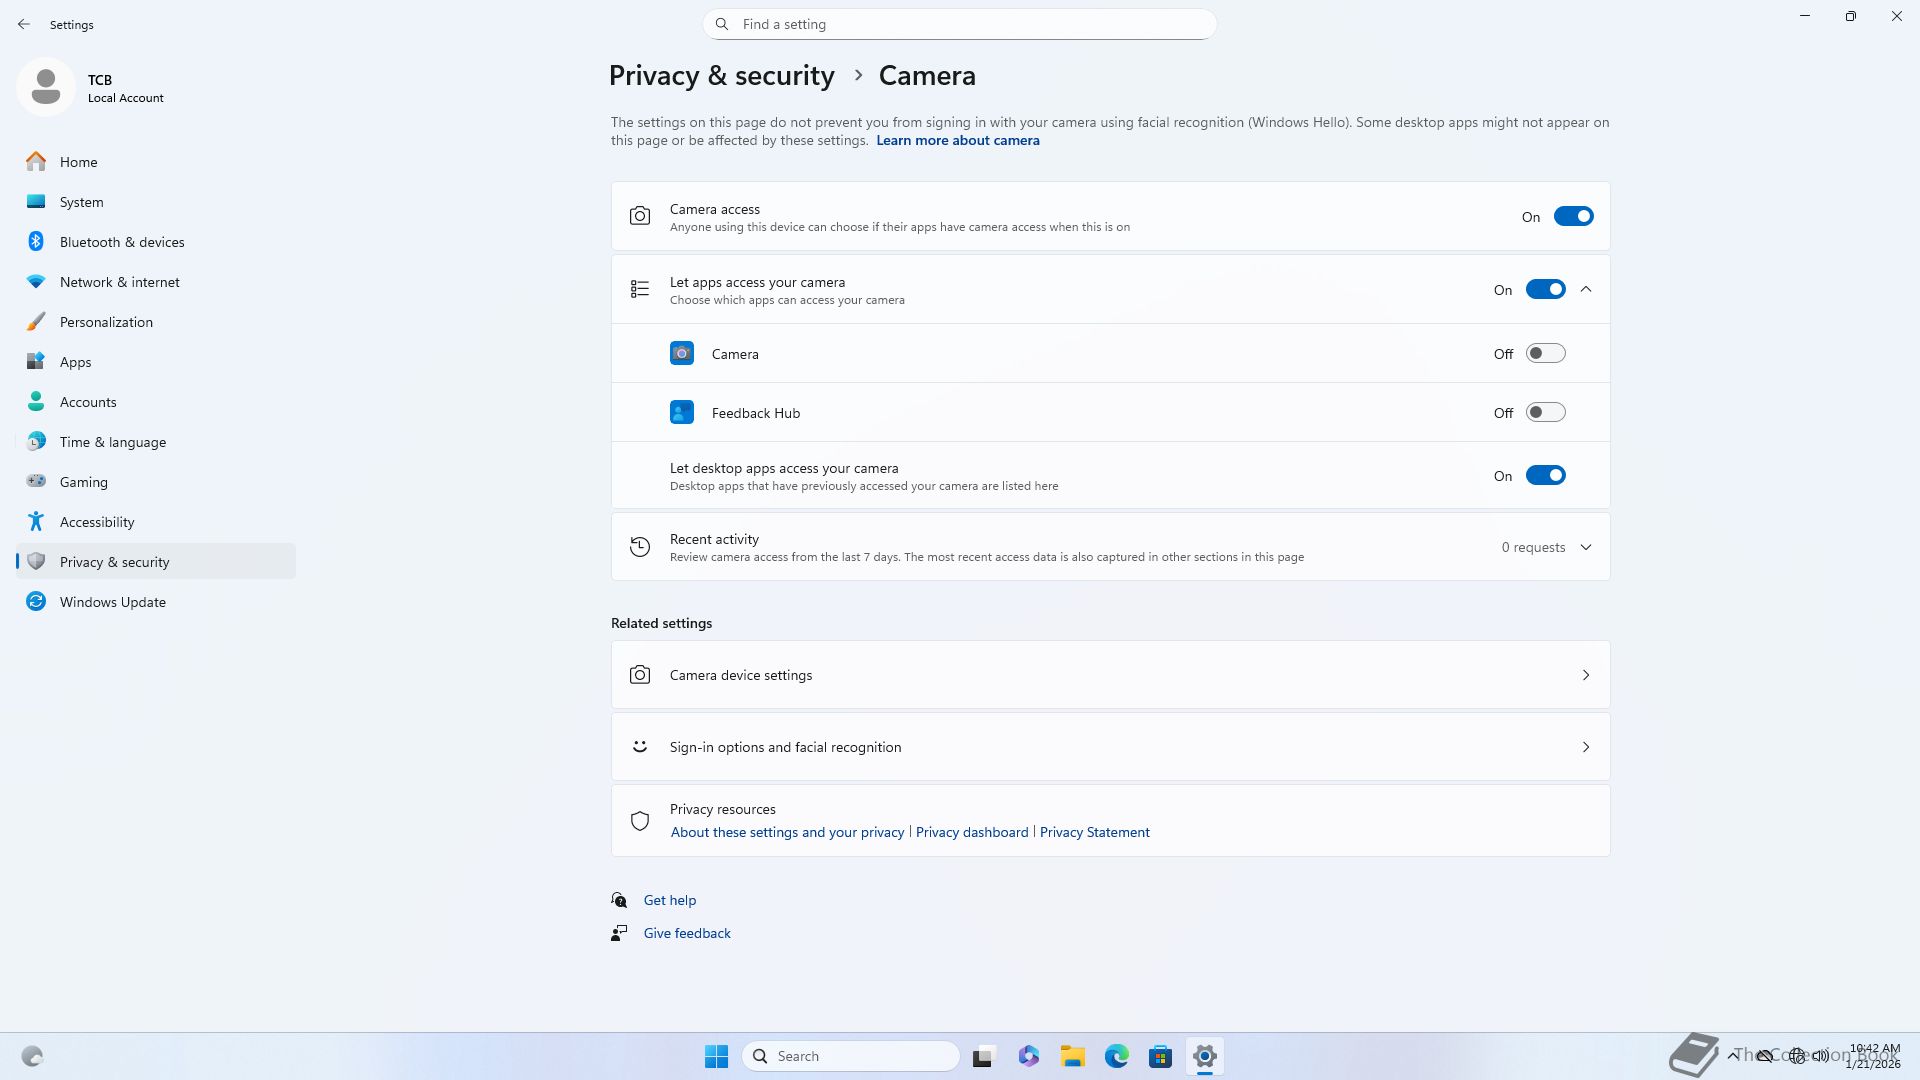Viewport: 1920px width, 1080px height.
Task: Disable desktop apps camera access toggle
Action: [x=1545, y=476]
